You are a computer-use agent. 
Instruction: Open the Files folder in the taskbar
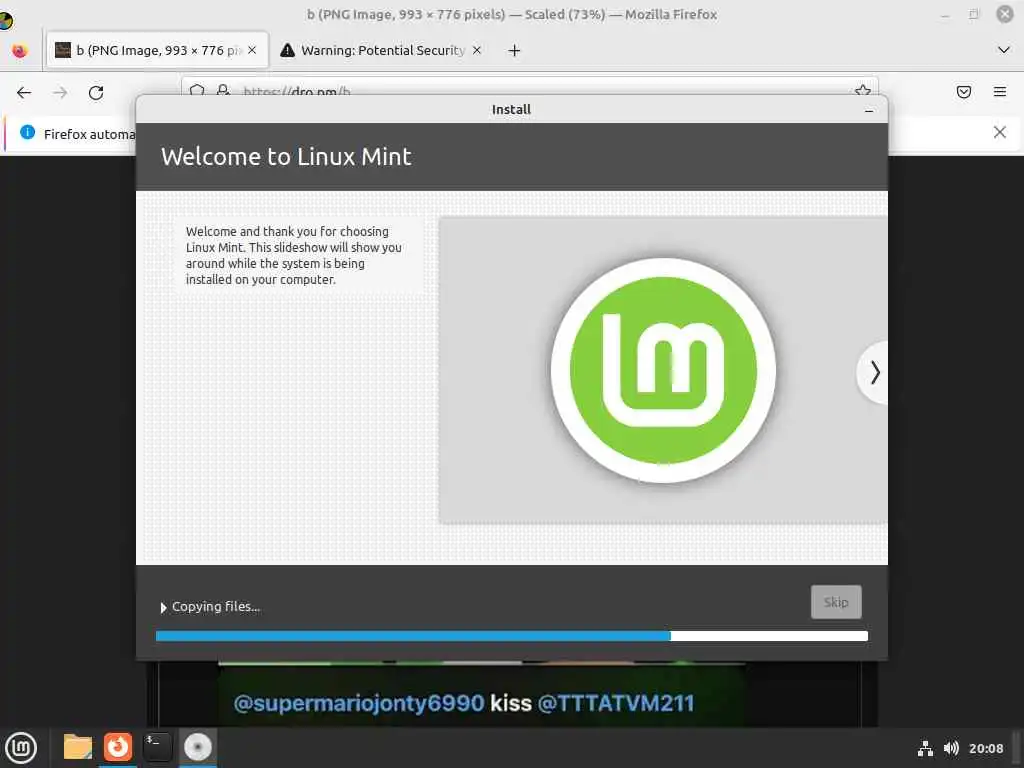click(x=77, y=747)
